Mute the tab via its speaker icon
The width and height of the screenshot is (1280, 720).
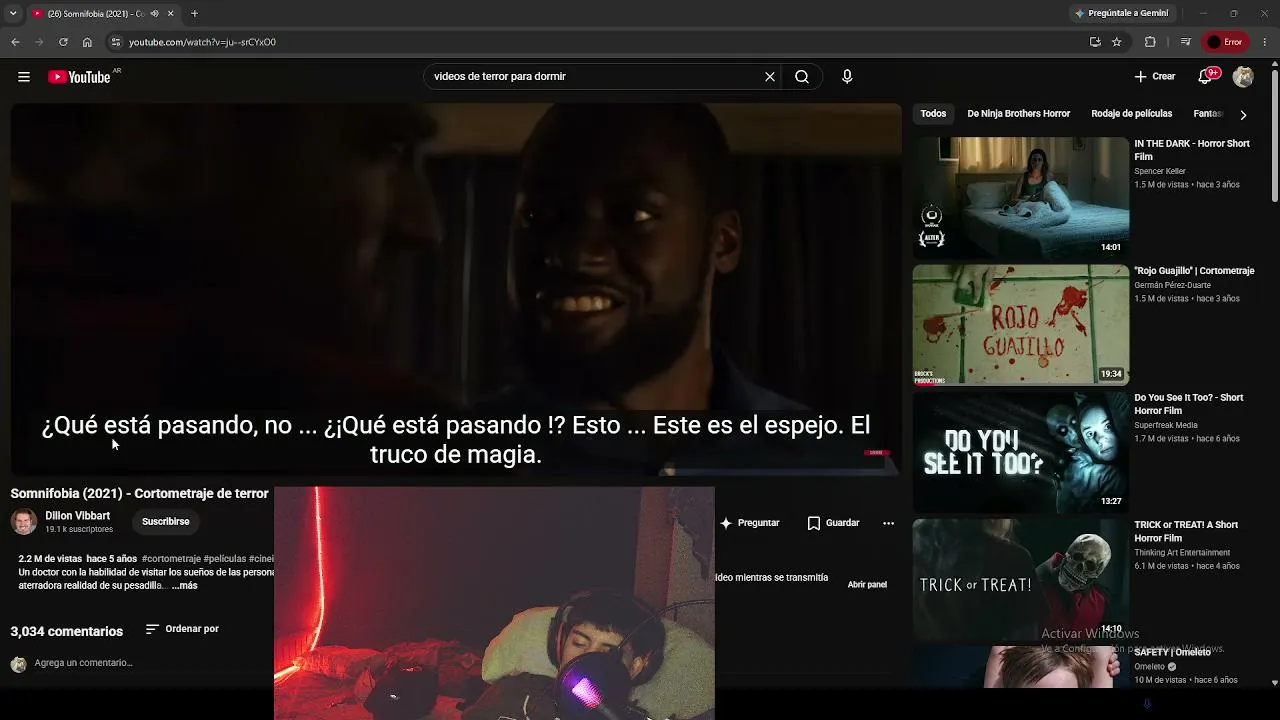point(154,14)
